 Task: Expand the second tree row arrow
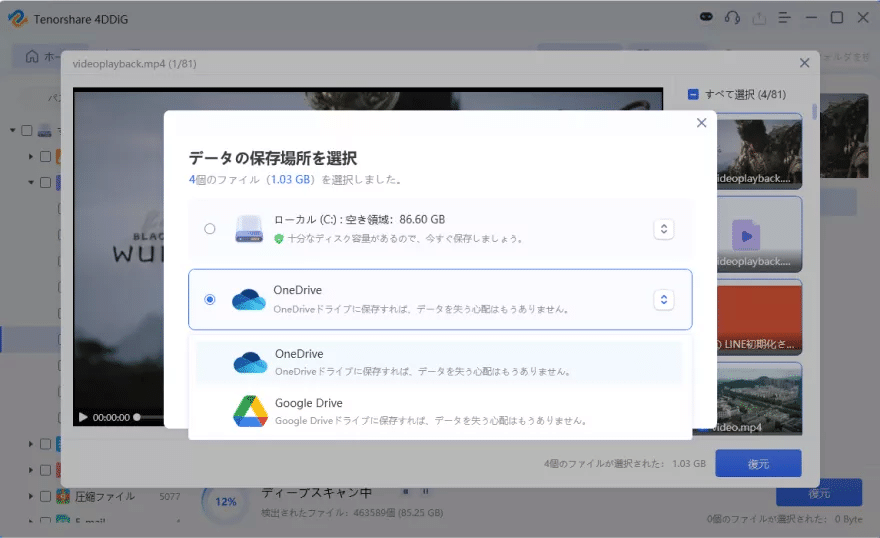[31, 157]
